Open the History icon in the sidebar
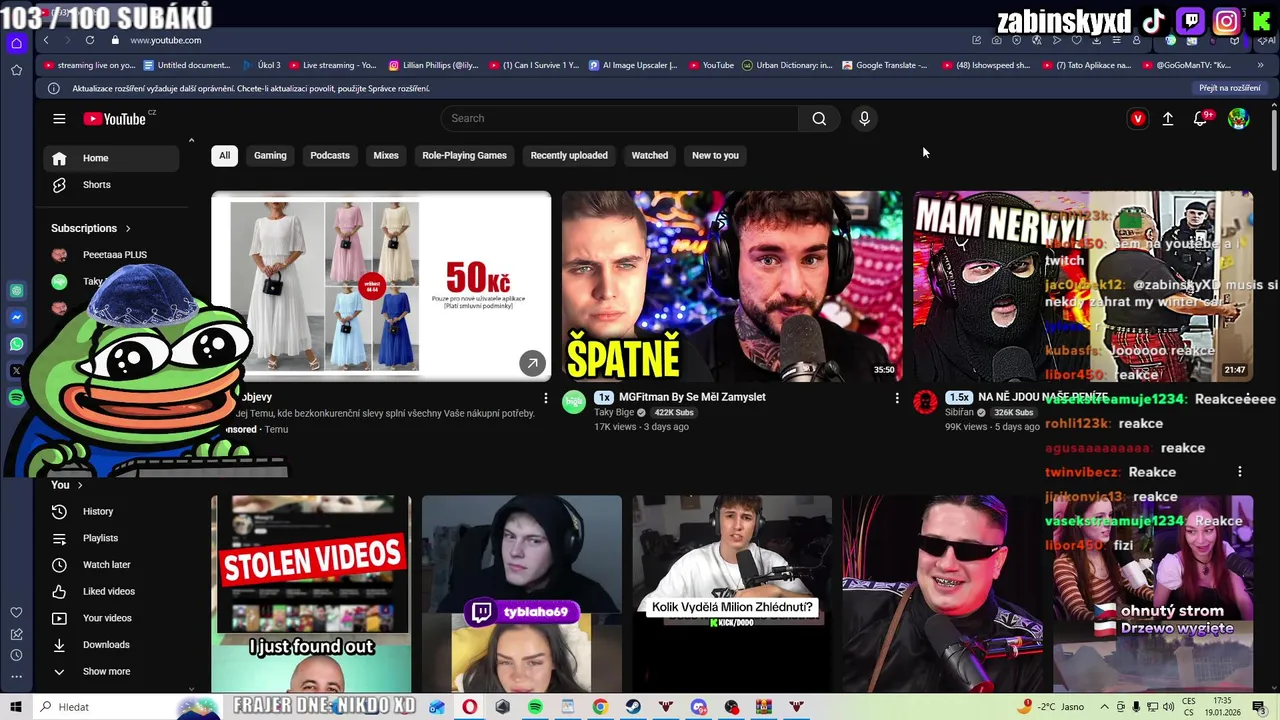The width and height of the screenshot is (1280, 720). tap(59, 511)
